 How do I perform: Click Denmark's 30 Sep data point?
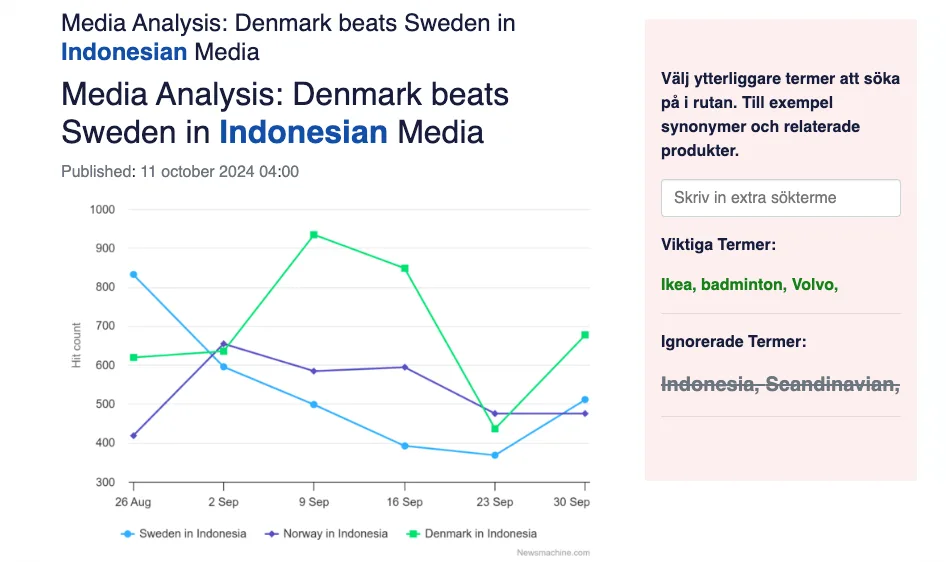coord(585,335)
